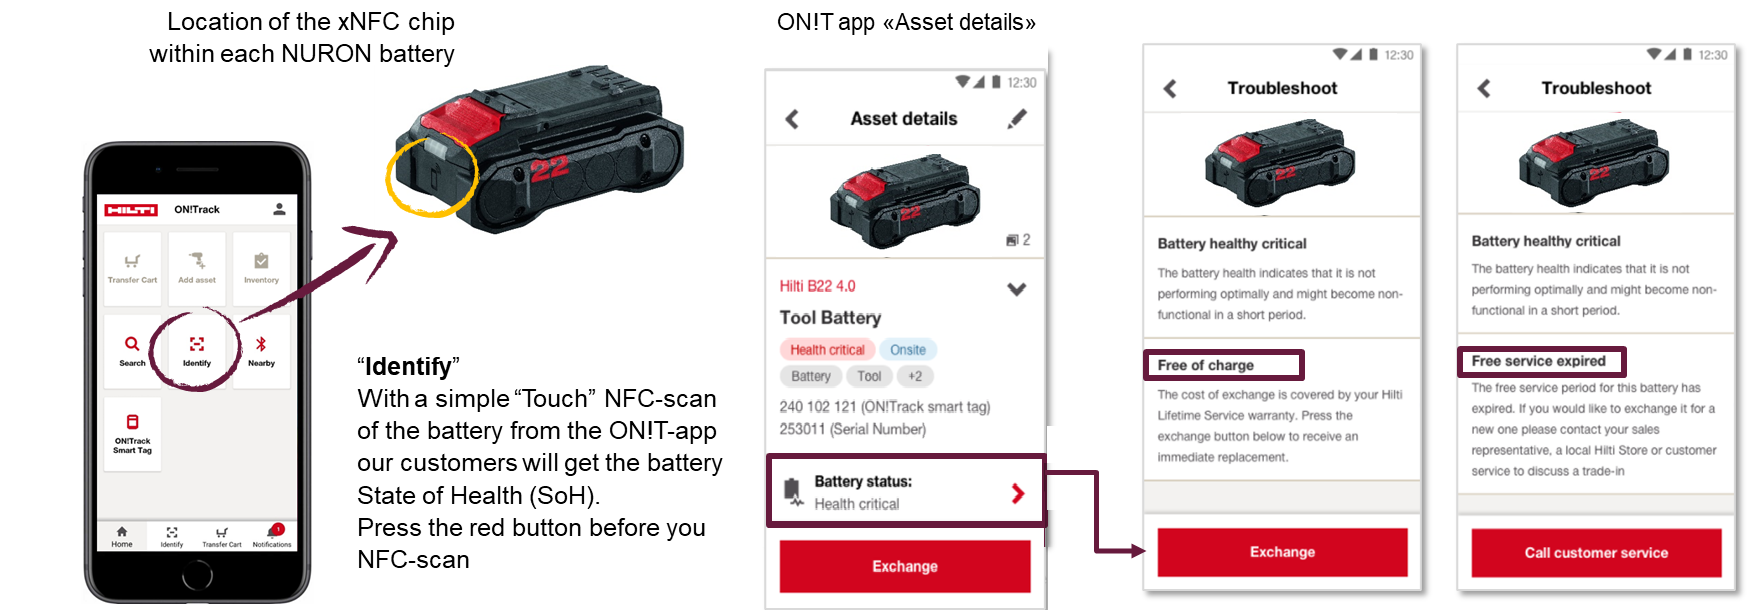Click the Exchange button in Asset details
The image size is (1749, 610).
pyautogui.click(x=905, y=566)
